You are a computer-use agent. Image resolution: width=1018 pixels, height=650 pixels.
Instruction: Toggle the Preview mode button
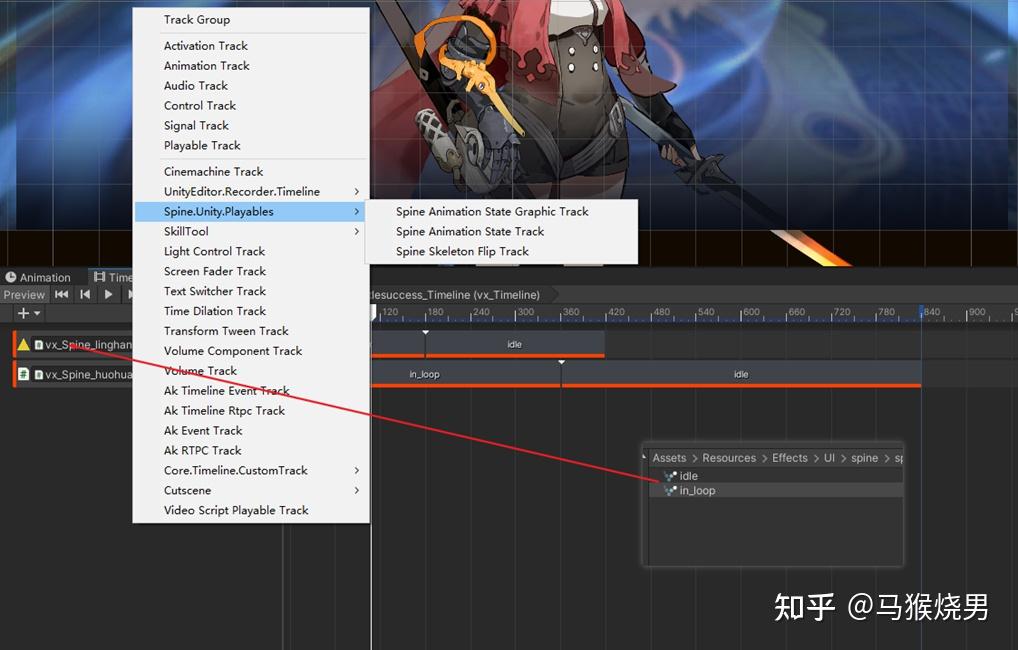click(24, 295)
